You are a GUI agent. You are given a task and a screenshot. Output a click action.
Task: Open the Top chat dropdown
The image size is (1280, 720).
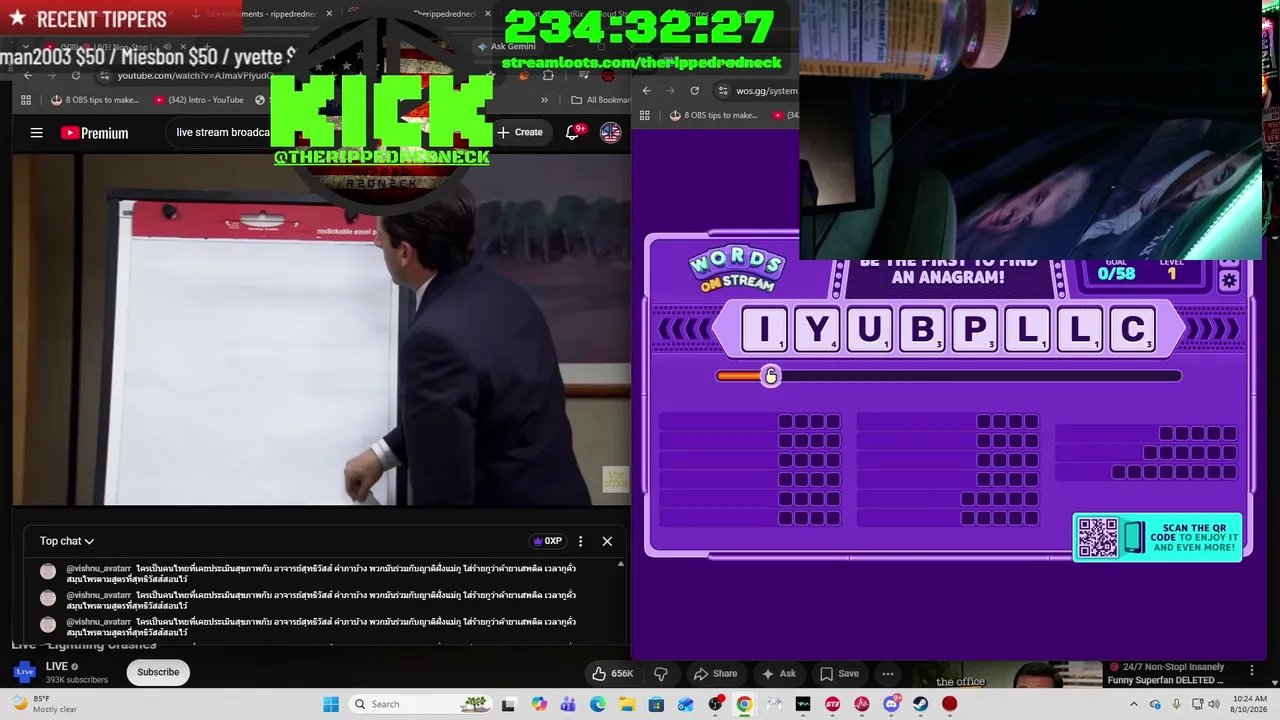pyautogui.click(x=67, y=541)
